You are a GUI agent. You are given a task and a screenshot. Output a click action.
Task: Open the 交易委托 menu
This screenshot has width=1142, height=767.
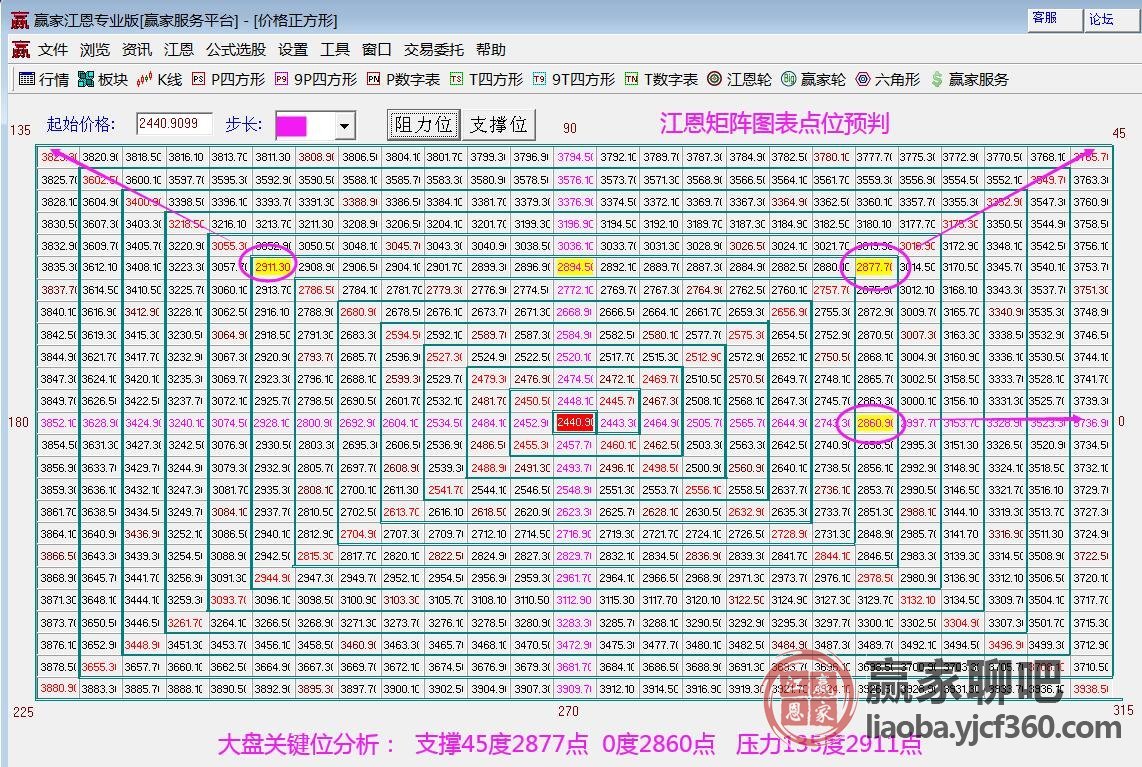point(433,50)
